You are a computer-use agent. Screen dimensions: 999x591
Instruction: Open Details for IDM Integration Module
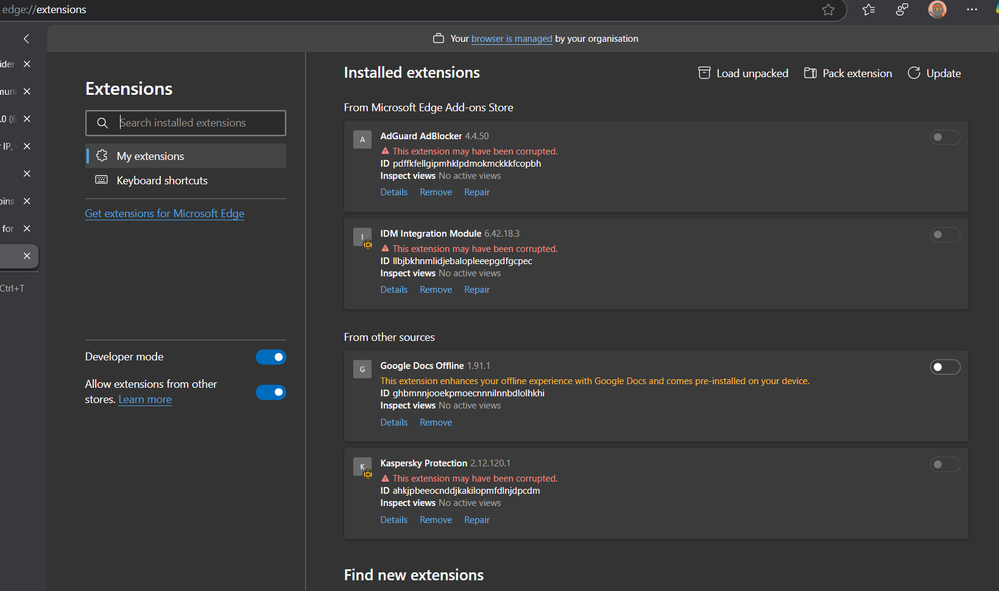[x=394, y=289]
